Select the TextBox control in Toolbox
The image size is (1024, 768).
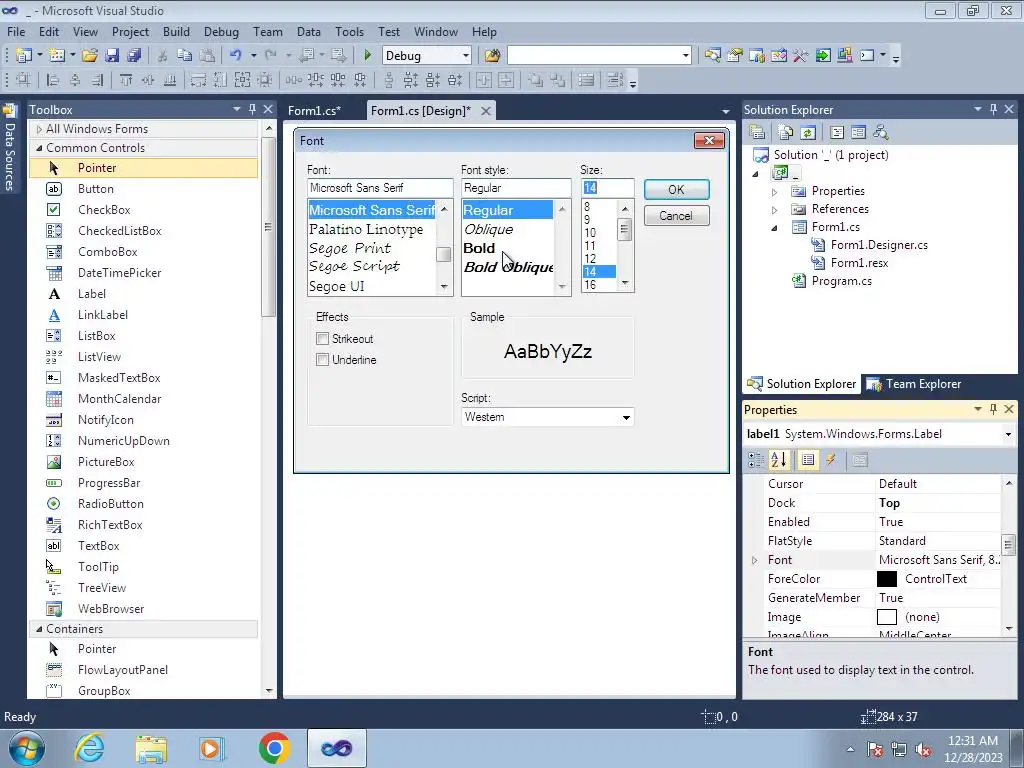[x=98, y=545]
